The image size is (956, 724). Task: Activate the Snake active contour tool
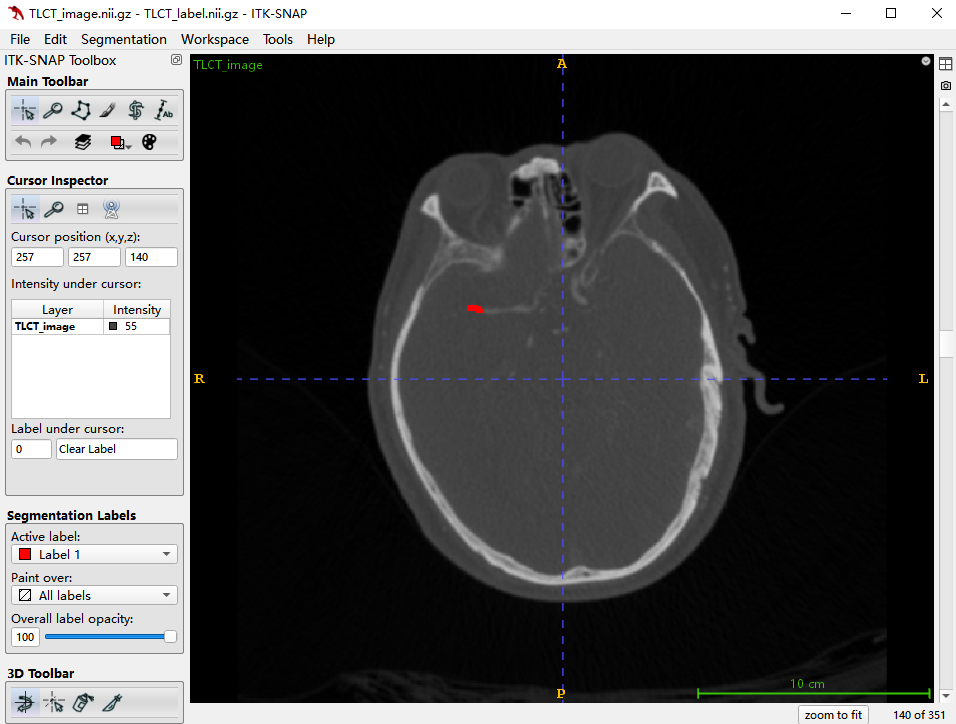pyautogui.click(x=136, y=111)
